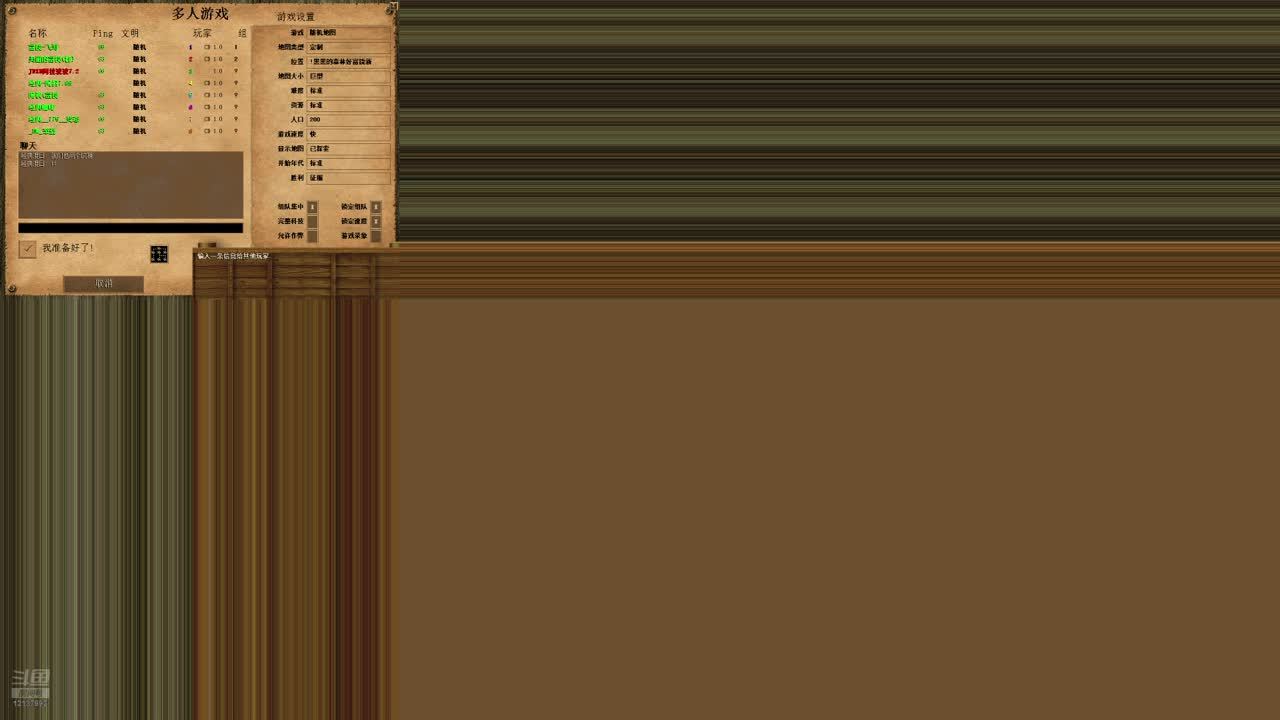Screen dimensions: 1280x720
Task: Open the 胜利 victory condition dropdown
Action: click(x=348, y=178)
